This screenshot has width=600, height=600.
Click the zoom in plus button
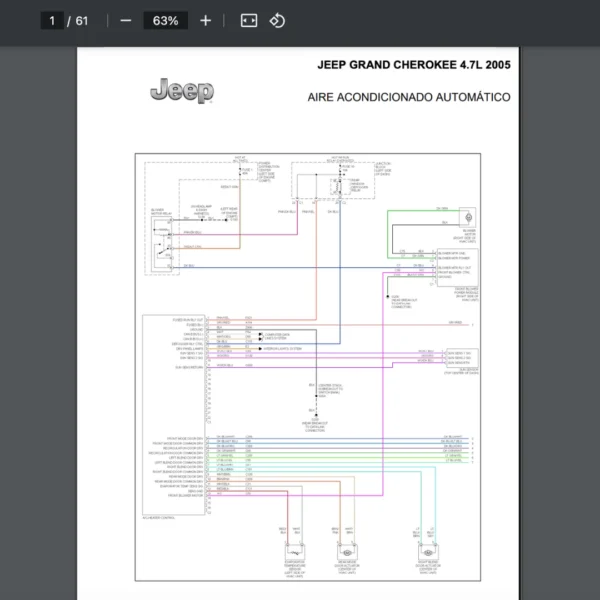point(205,21)
